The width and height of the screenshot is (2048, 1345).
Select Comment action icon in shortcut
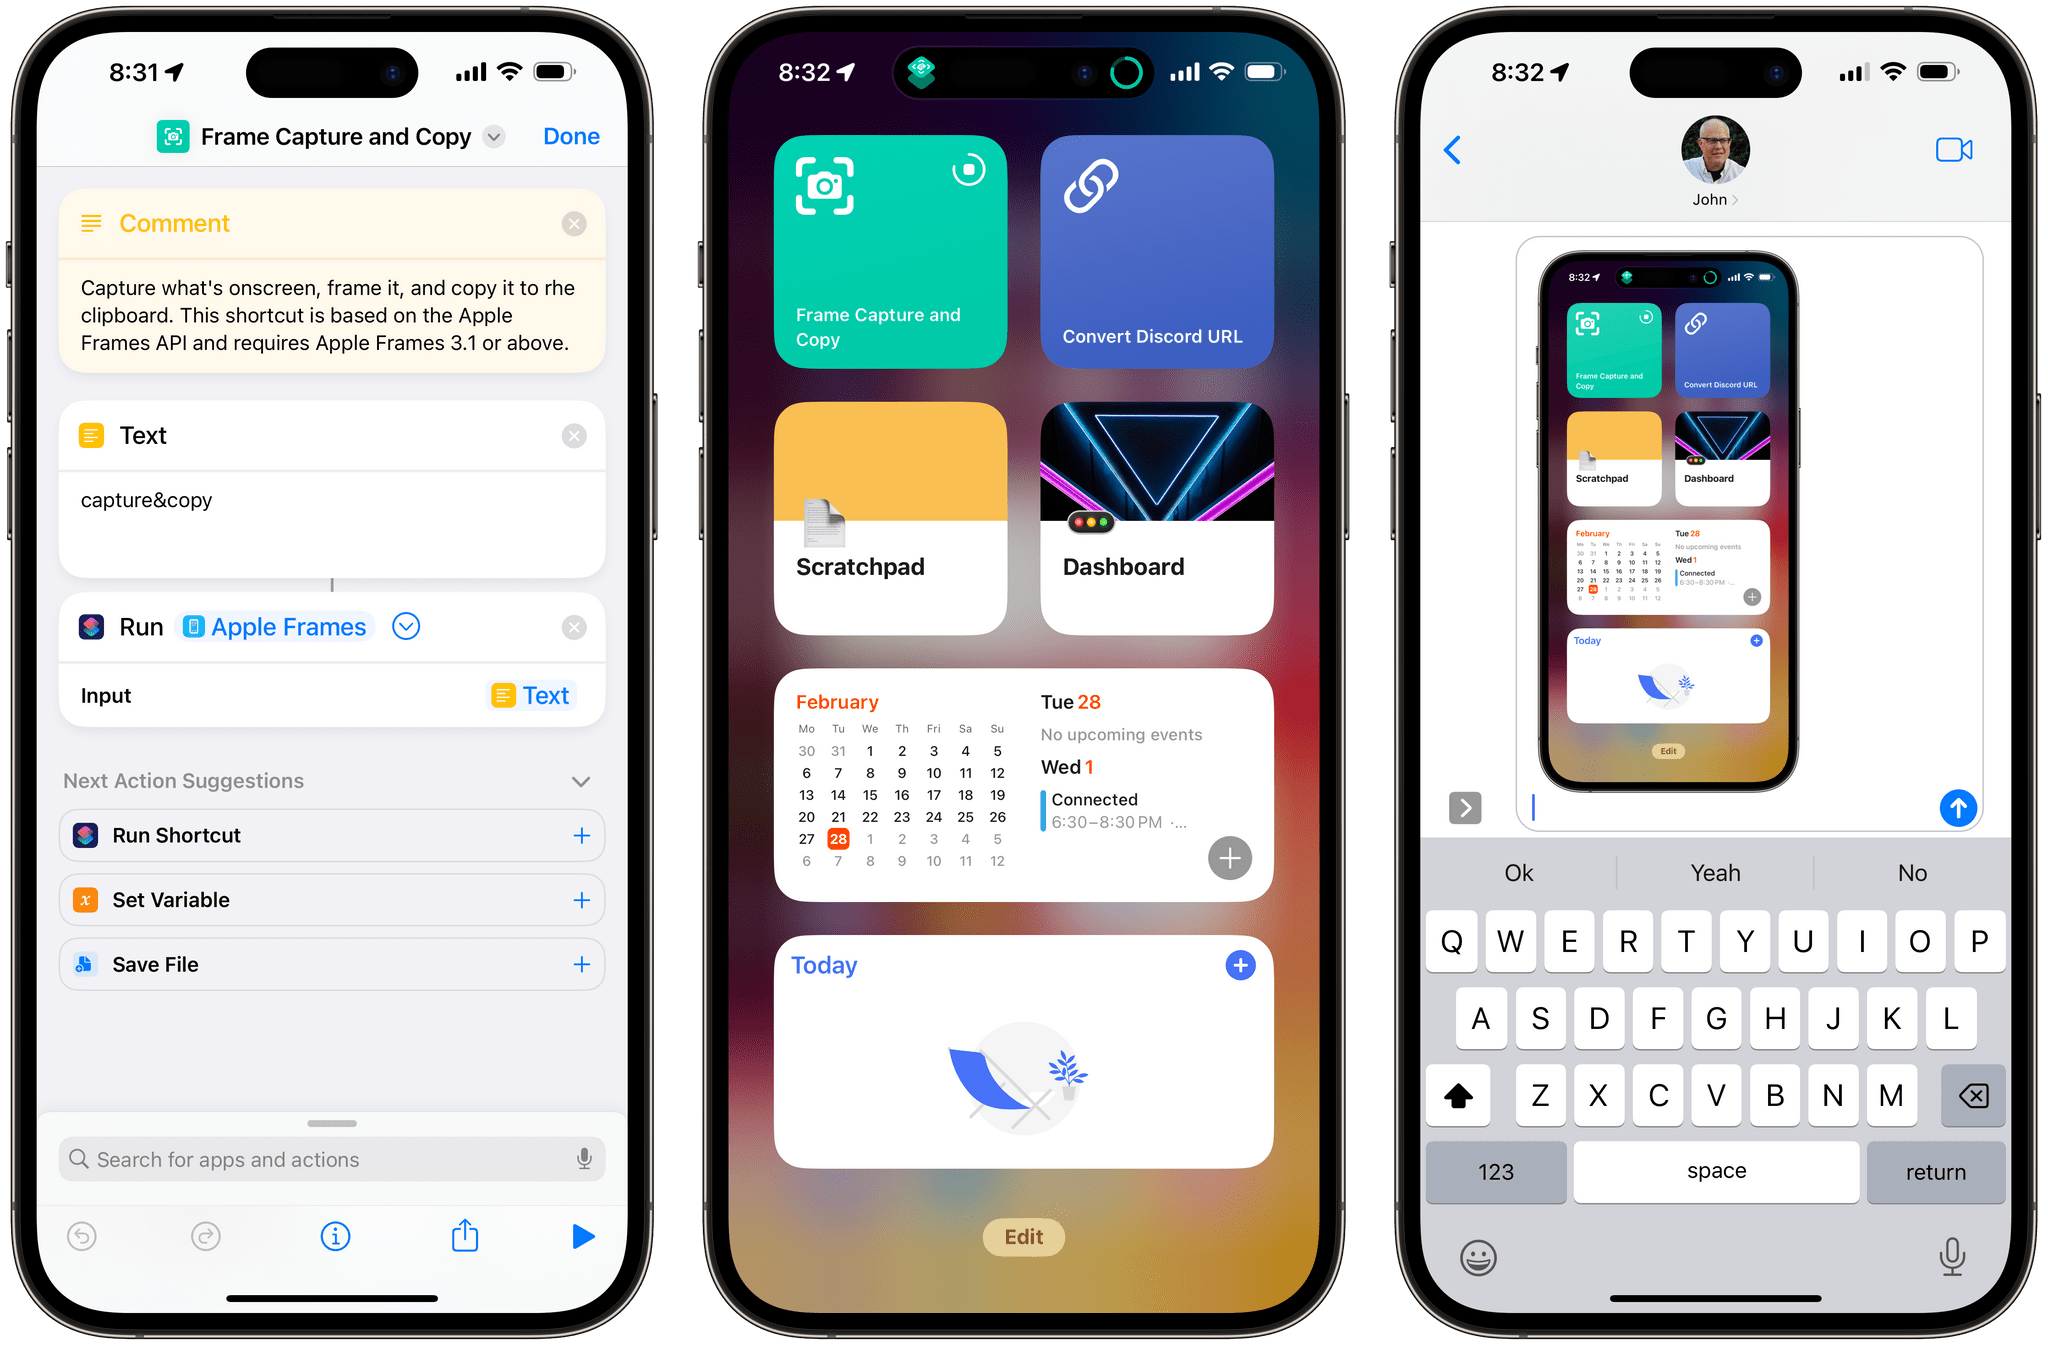(92, 224)
